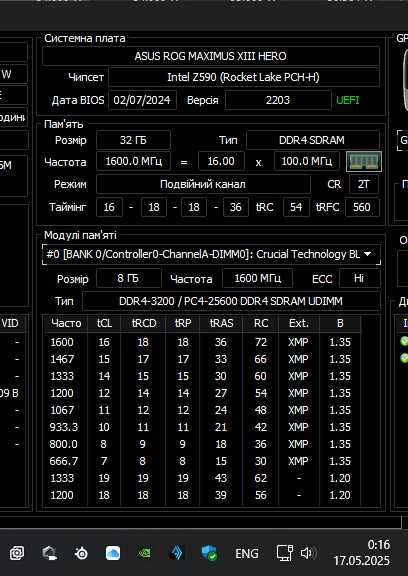The height and width of the screenshot is (576, 408).
Task: Click the 100.0 МГц base clock field
Action: 307,162
